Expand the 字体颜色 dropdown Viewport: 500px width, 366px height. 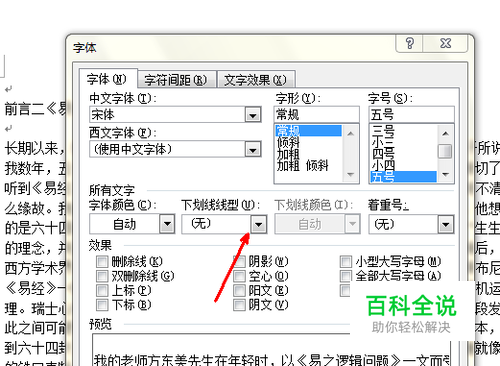pyautogui.click(x=167, y=224)
